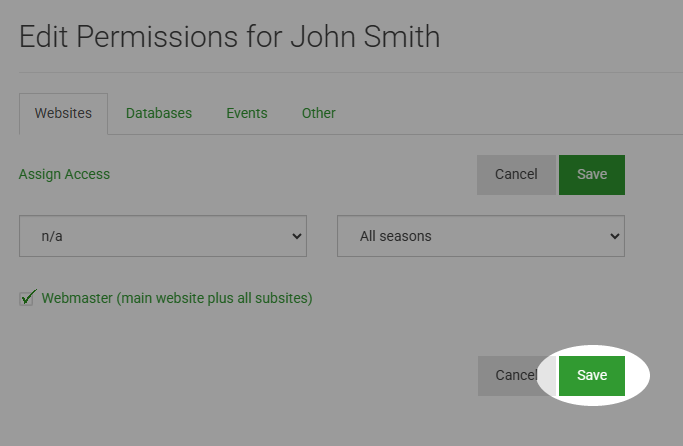Click the bottom Cancel button
The width and height of the screenshot is (683, 446).
516,375
